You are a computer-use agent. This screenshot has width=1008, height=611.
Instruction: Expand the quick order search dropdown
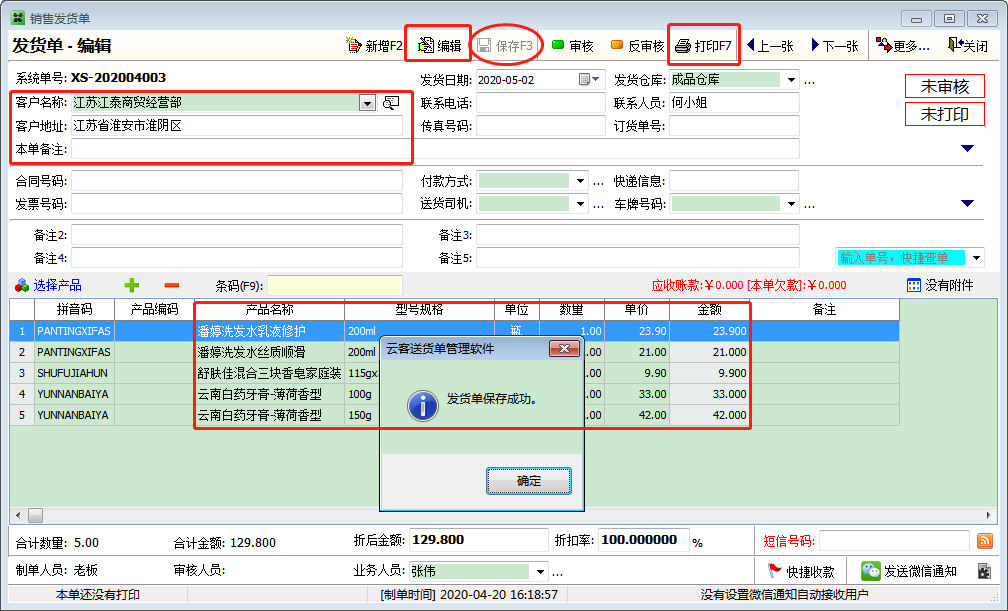pos(976,258)
